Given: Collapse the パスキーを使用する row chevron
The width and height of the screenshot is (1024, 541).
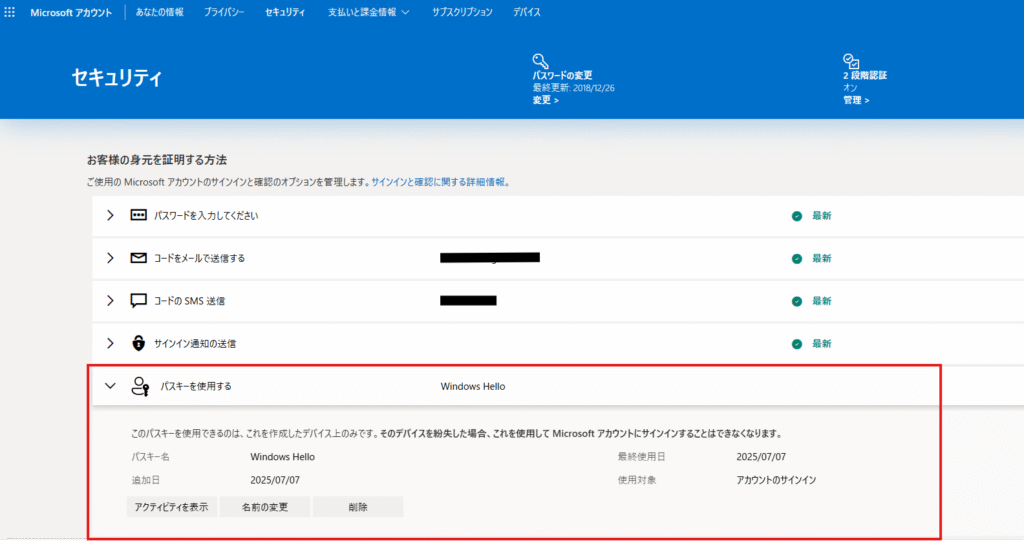Looking at the screenshot, I should click(x=110, y=386).
